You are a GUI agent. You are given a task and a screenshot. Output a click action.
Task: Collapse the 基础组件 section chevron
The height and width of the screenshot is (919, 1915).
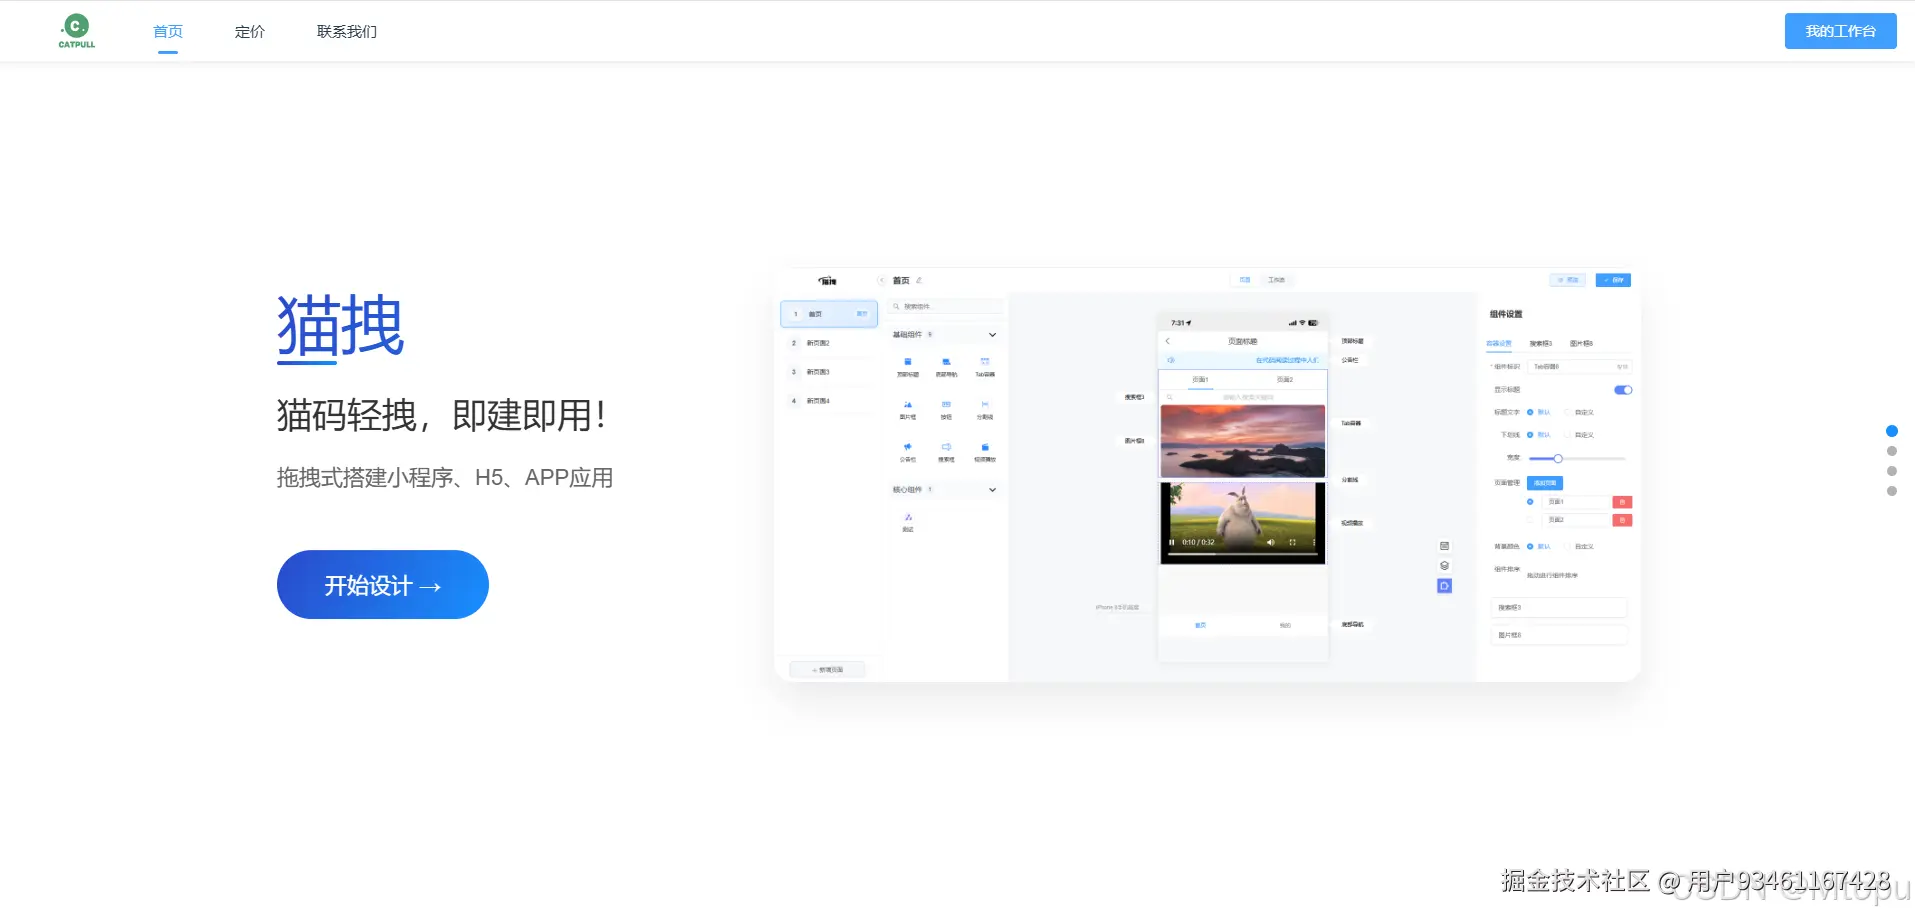pyautogui.click(x=992, y=335)
